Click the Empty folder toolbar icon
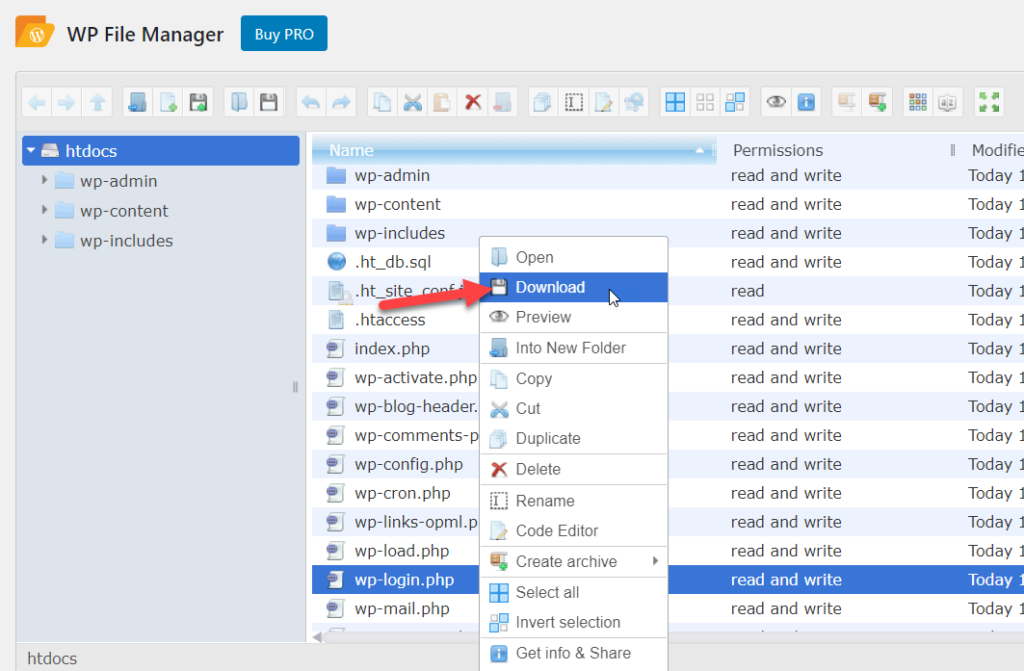 coord(502,103)
